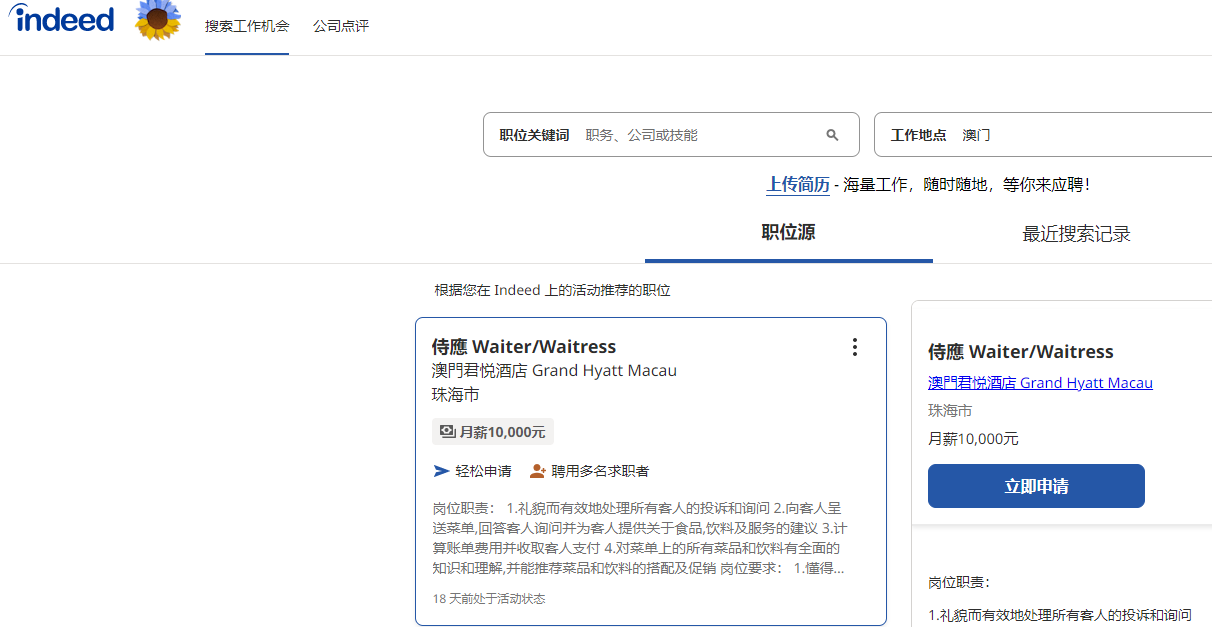Image resolution: width=1212 pixels, height=627 pixels.
Task: Click the job description snippet in the card
Action: pyautogui.click(x=636, y=538)
